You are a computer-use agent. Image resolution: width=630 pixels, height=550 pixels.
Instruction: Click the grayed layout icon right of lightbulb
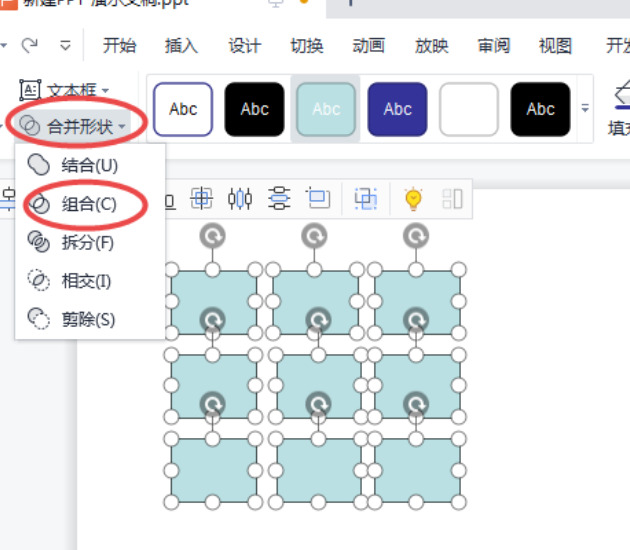coord(452,198)
